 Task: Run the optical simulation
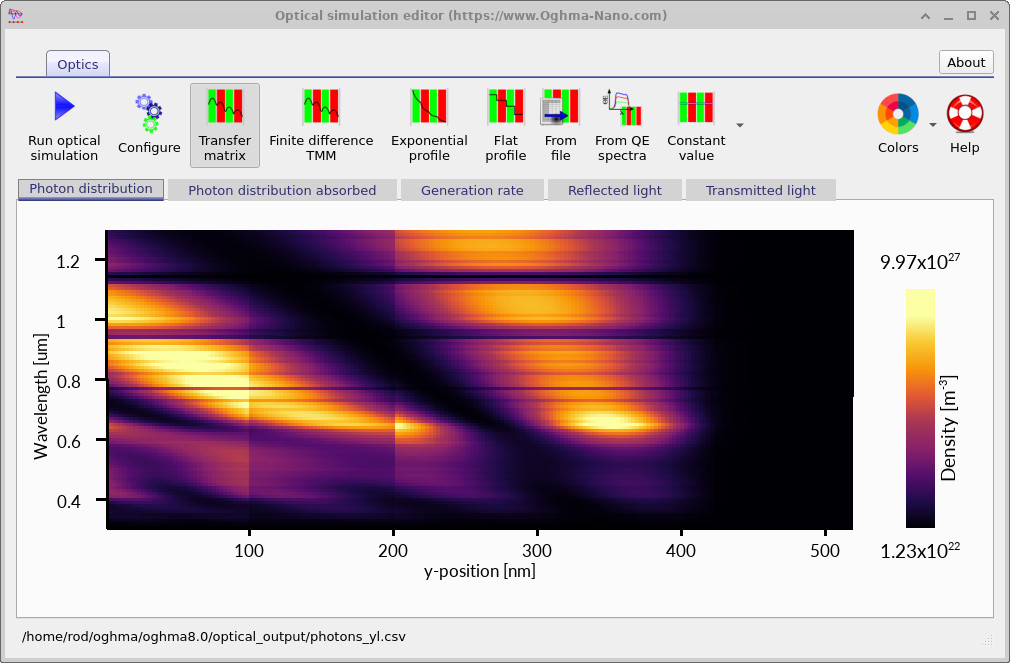click(64, 126)
